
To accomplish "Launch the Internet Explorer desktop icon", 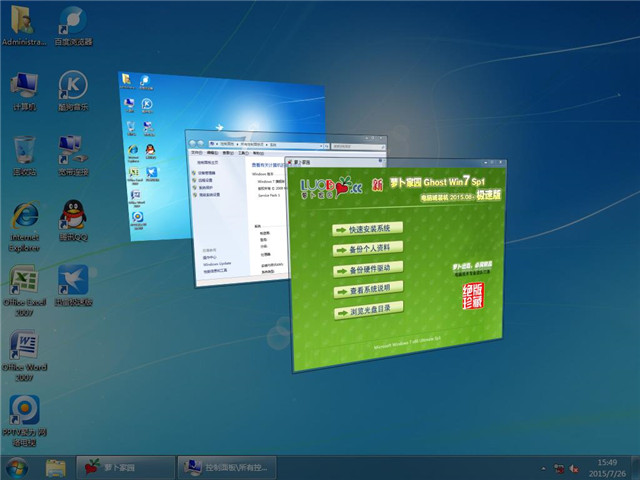I will 24,226.
